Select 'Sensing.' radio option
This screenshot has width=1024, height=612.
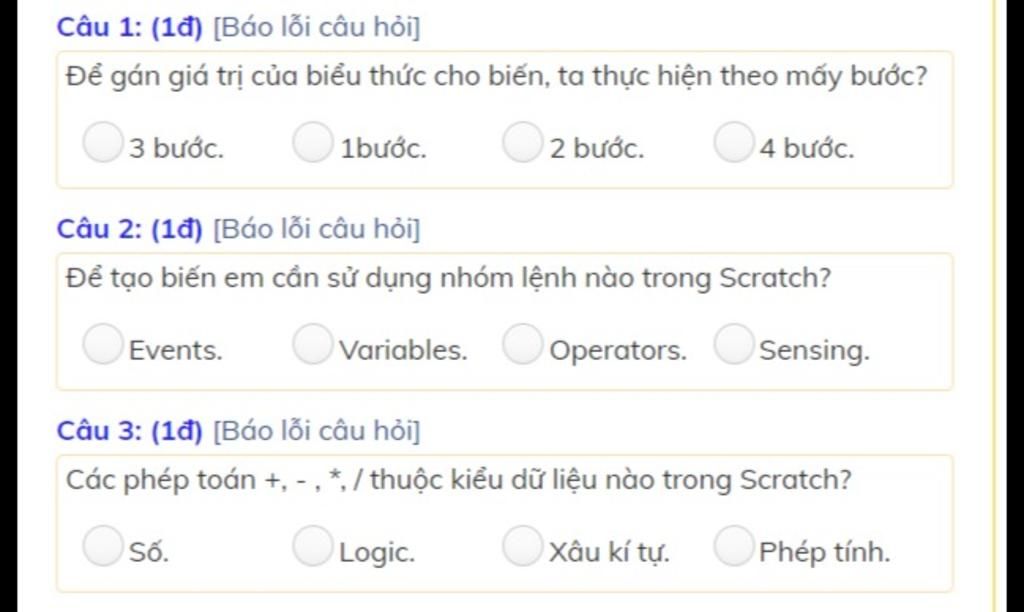click(x=734, y=344)
